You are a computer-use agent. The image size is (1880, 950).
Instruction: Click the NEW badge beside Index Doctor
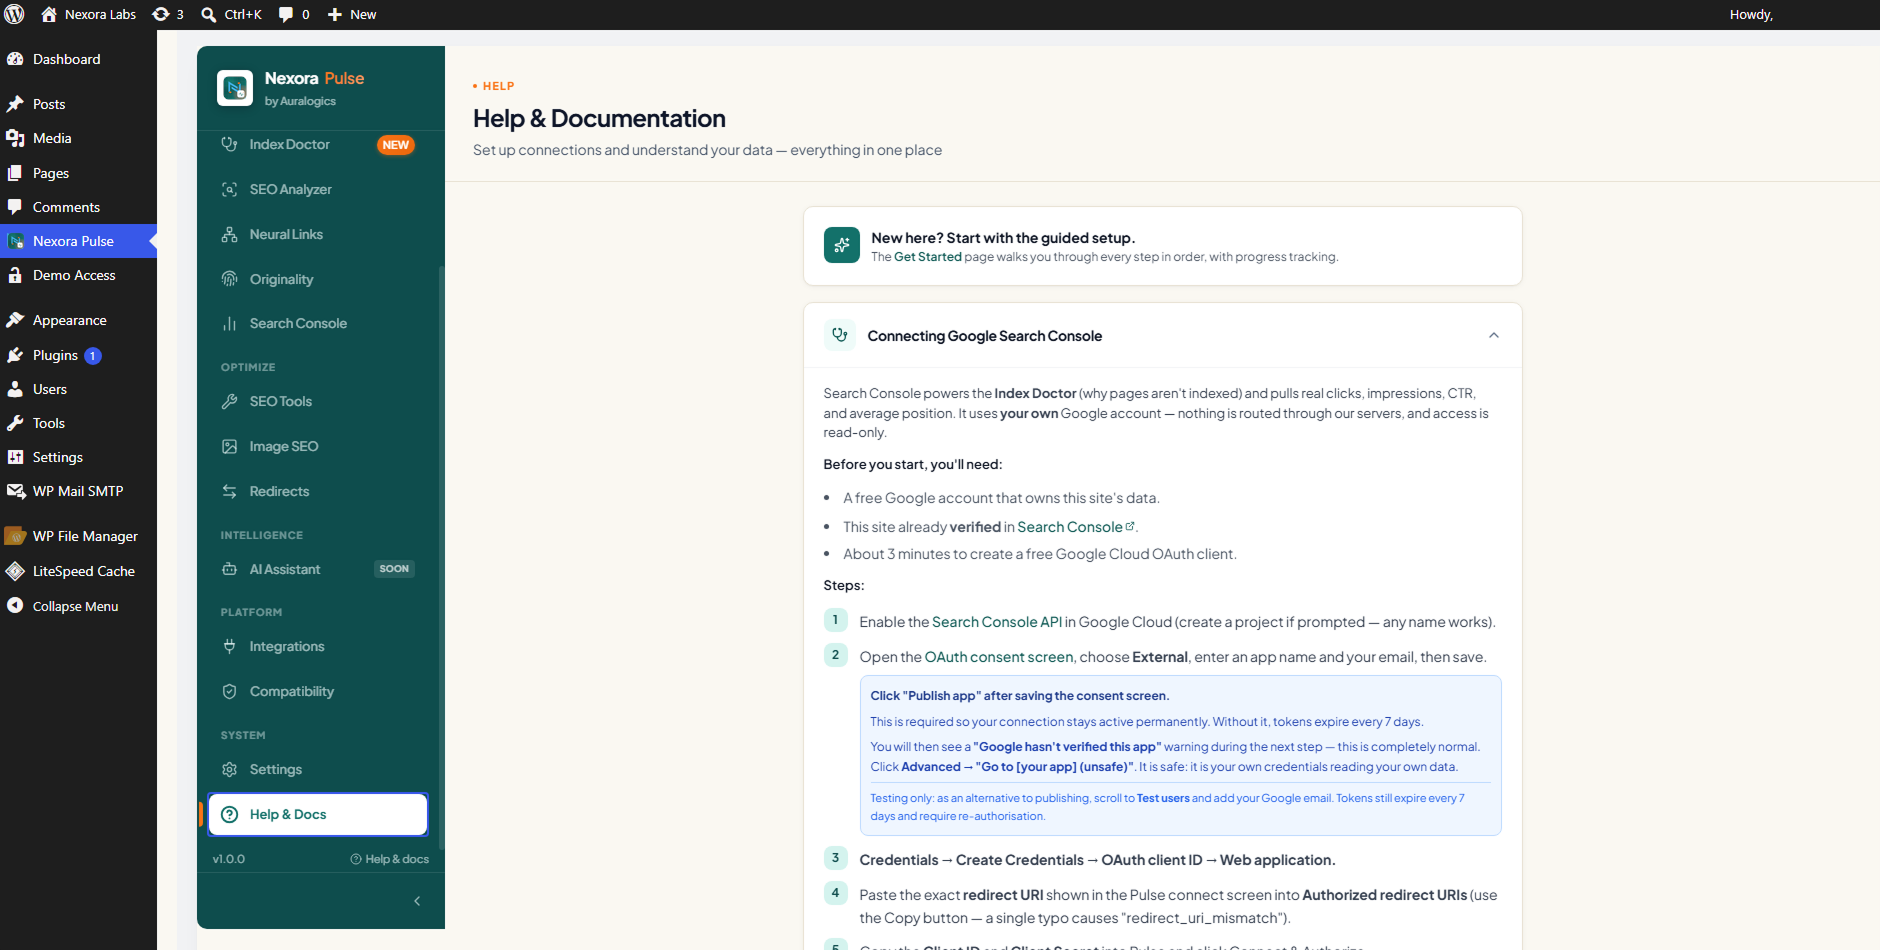[396, 145]
